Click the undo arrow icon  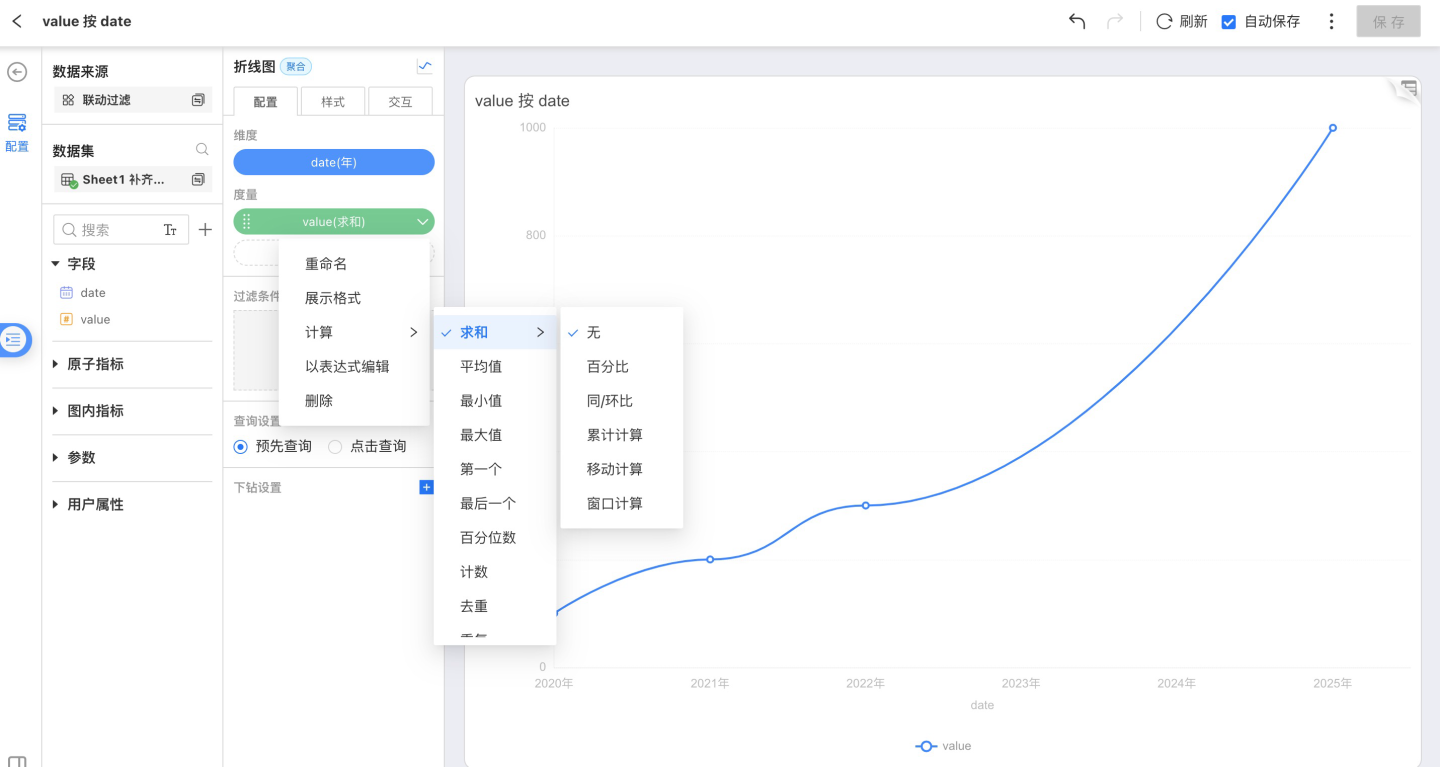1077,21
